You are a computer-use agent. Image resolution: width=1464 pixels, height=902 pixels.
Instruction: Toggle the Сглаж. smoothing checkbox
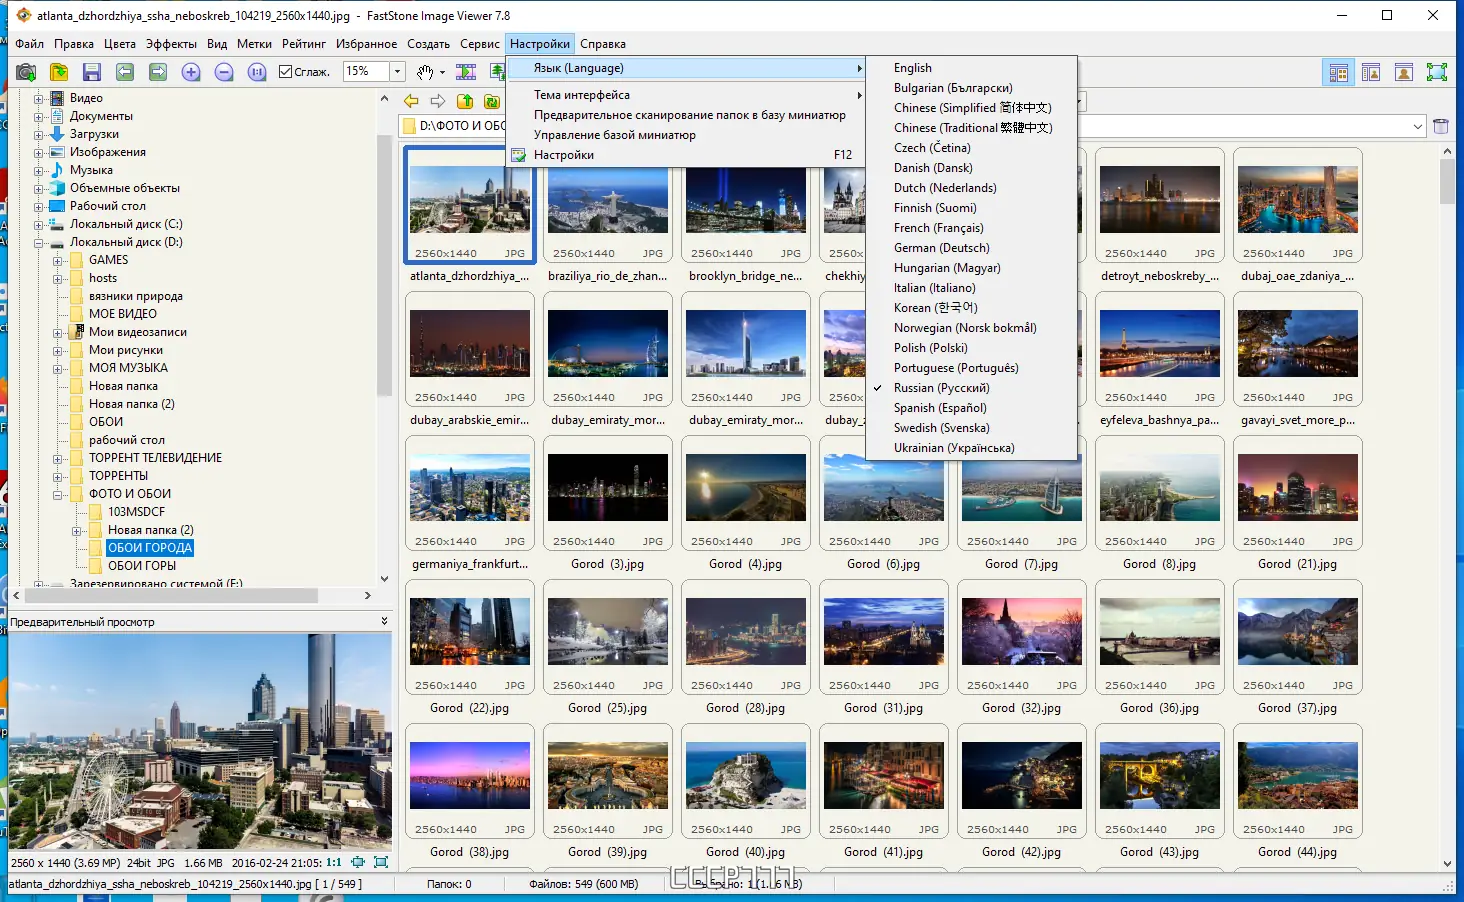coord(286,72)
